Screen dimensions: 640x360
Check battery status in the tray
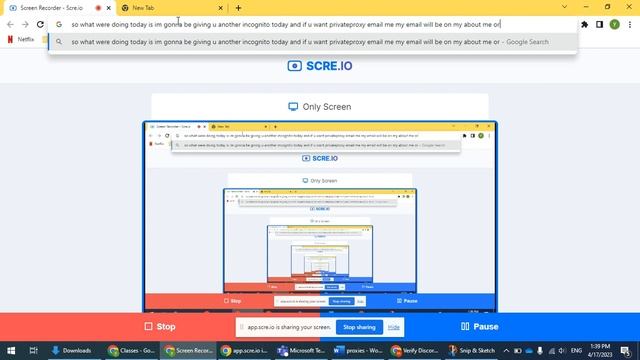[x=518, y=350]
